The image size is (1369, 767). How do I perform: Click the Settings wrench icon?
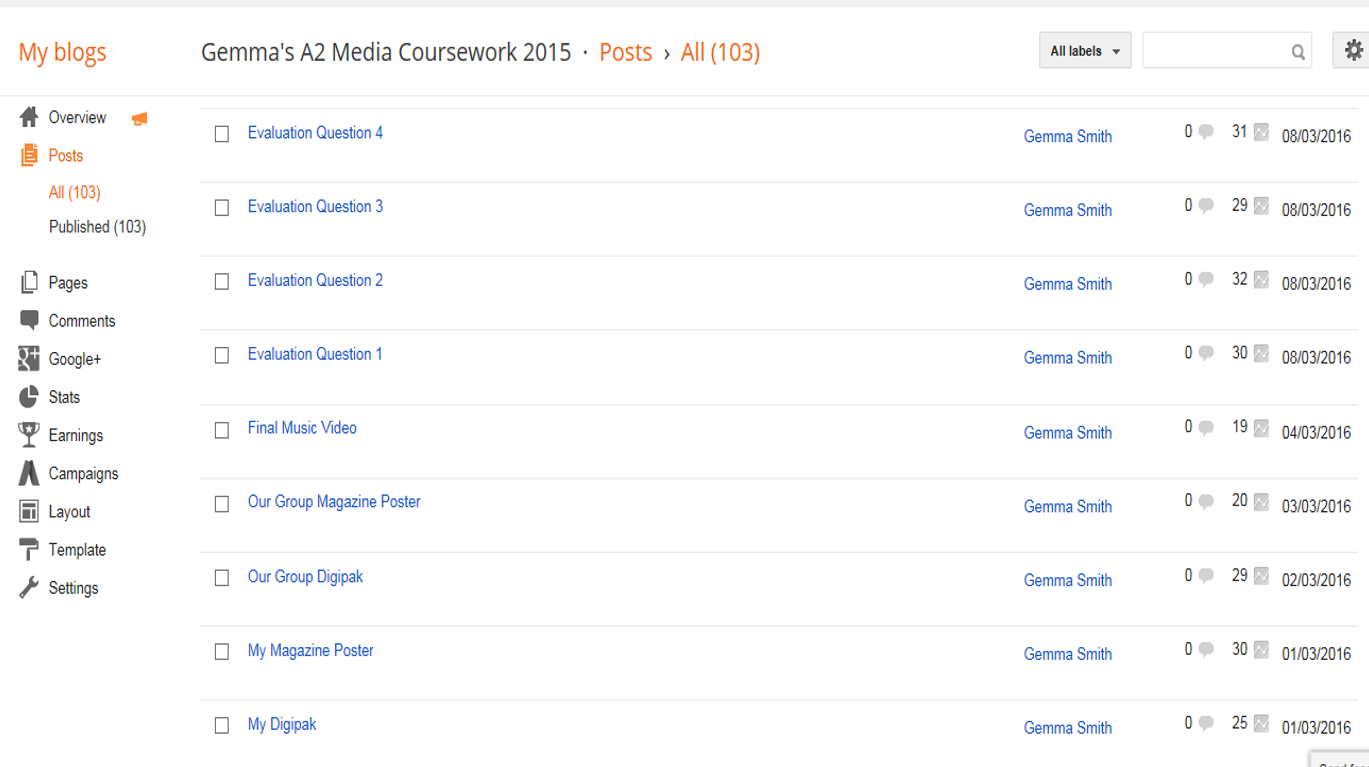29,588
